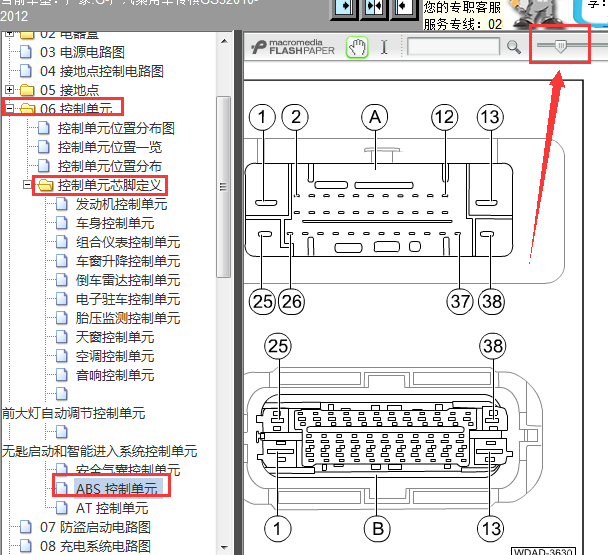Click connector B label in diagram
The width and height of the screenshot is (608, 555).
click(x=378, y=528)
